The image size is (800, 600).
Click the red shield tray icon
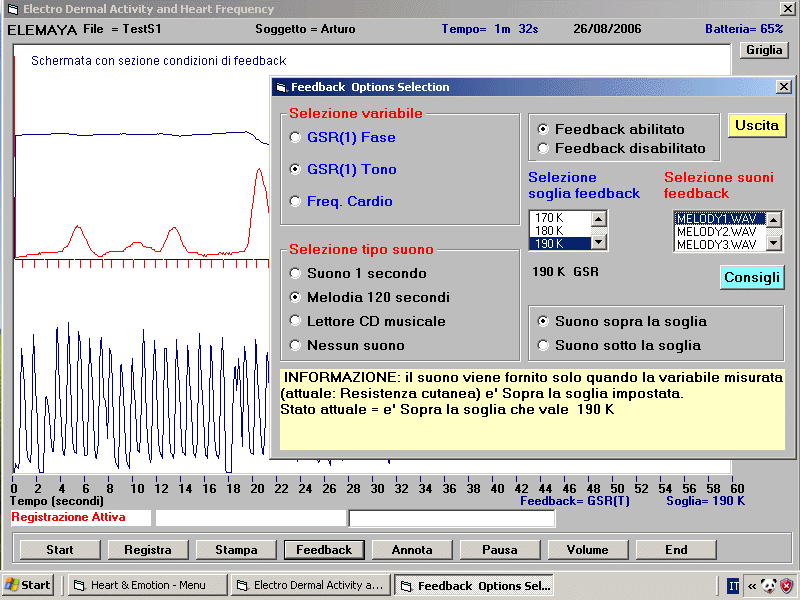click(x=787, y=585)
